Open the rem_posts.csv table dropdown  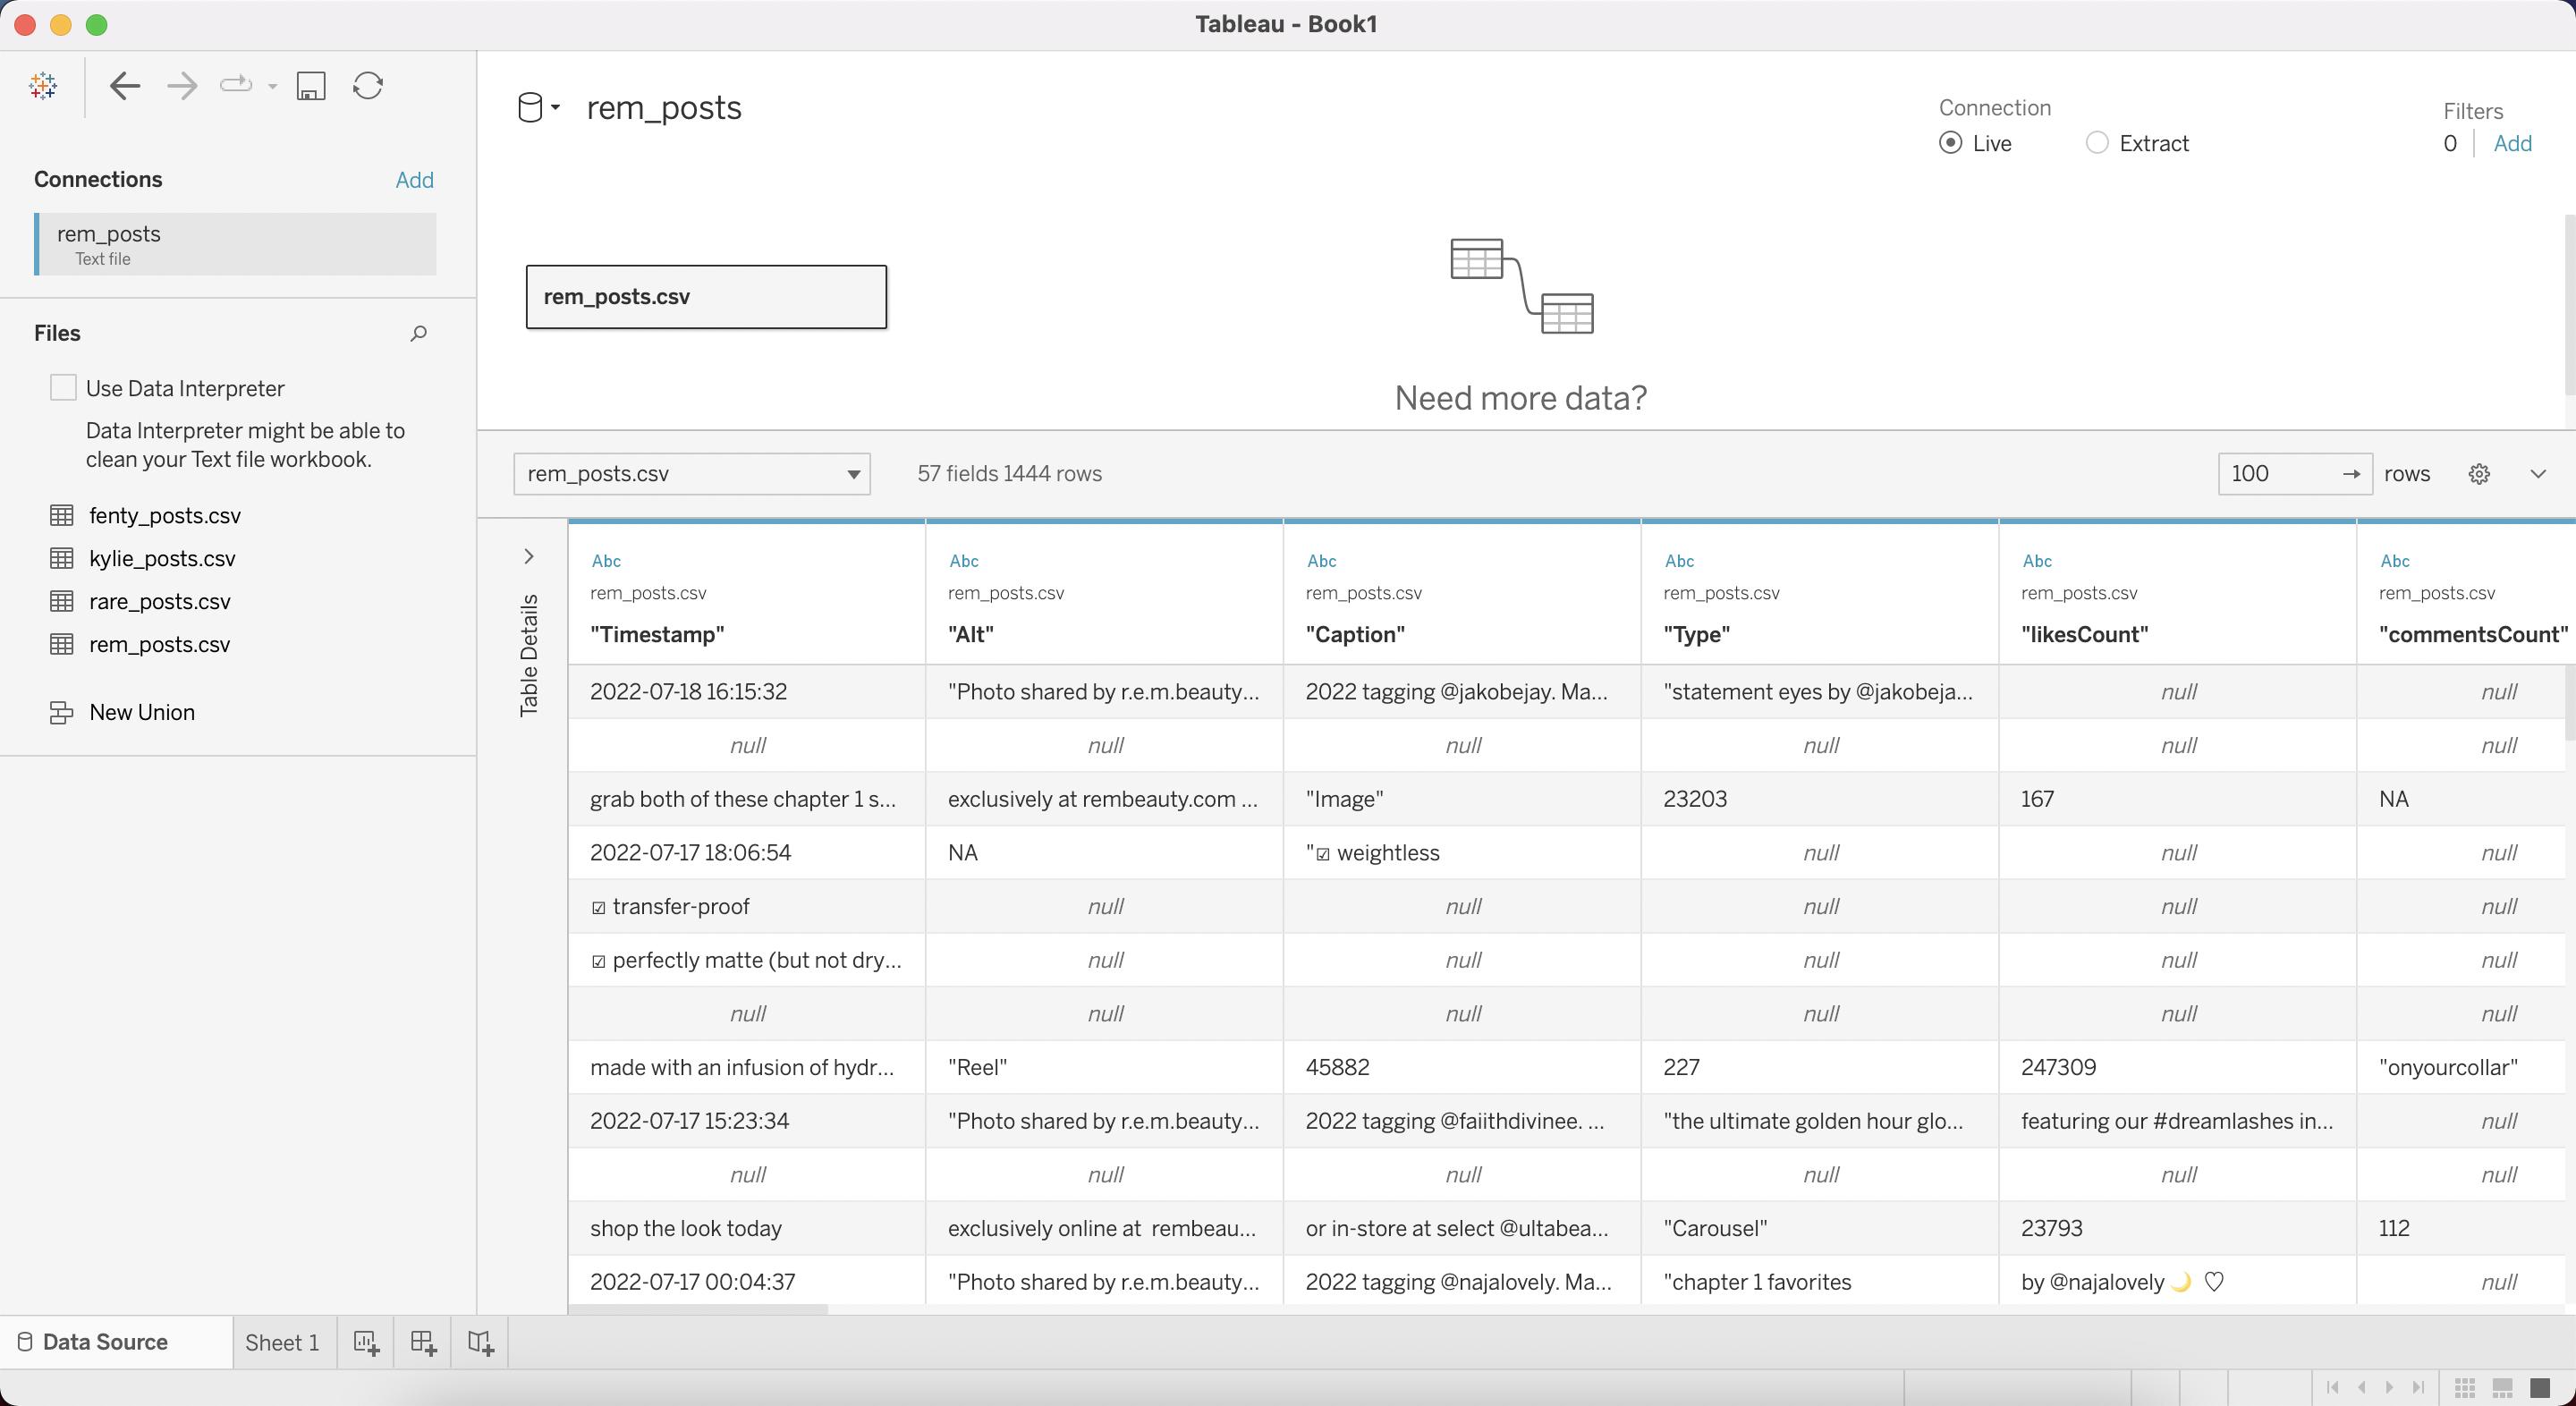coord(692,474)
